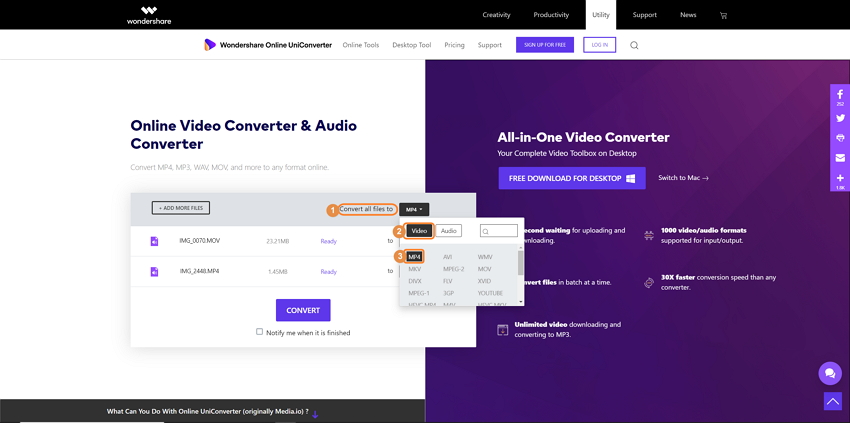The image size is (850, 423).
Task: Click the format list scrollbar
Action: [x=520, y=263]
